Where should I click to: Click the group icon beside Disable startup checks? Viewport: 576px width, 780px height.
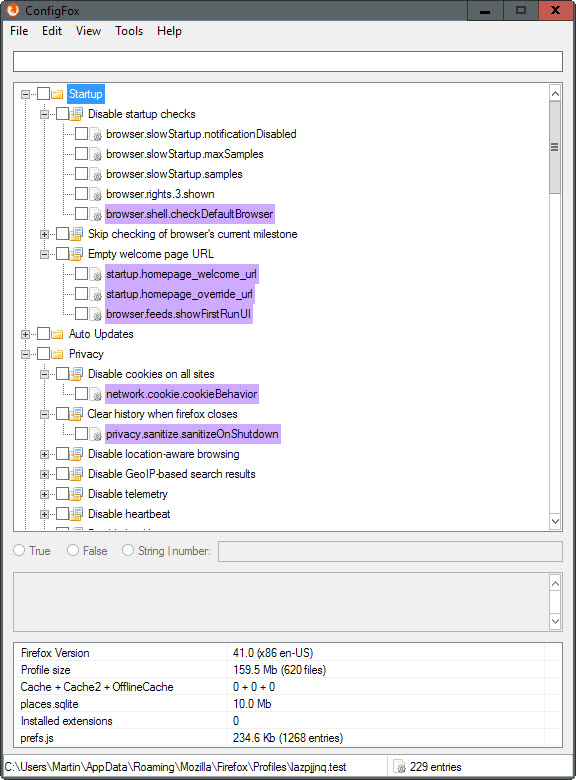[x=76, y=114]
